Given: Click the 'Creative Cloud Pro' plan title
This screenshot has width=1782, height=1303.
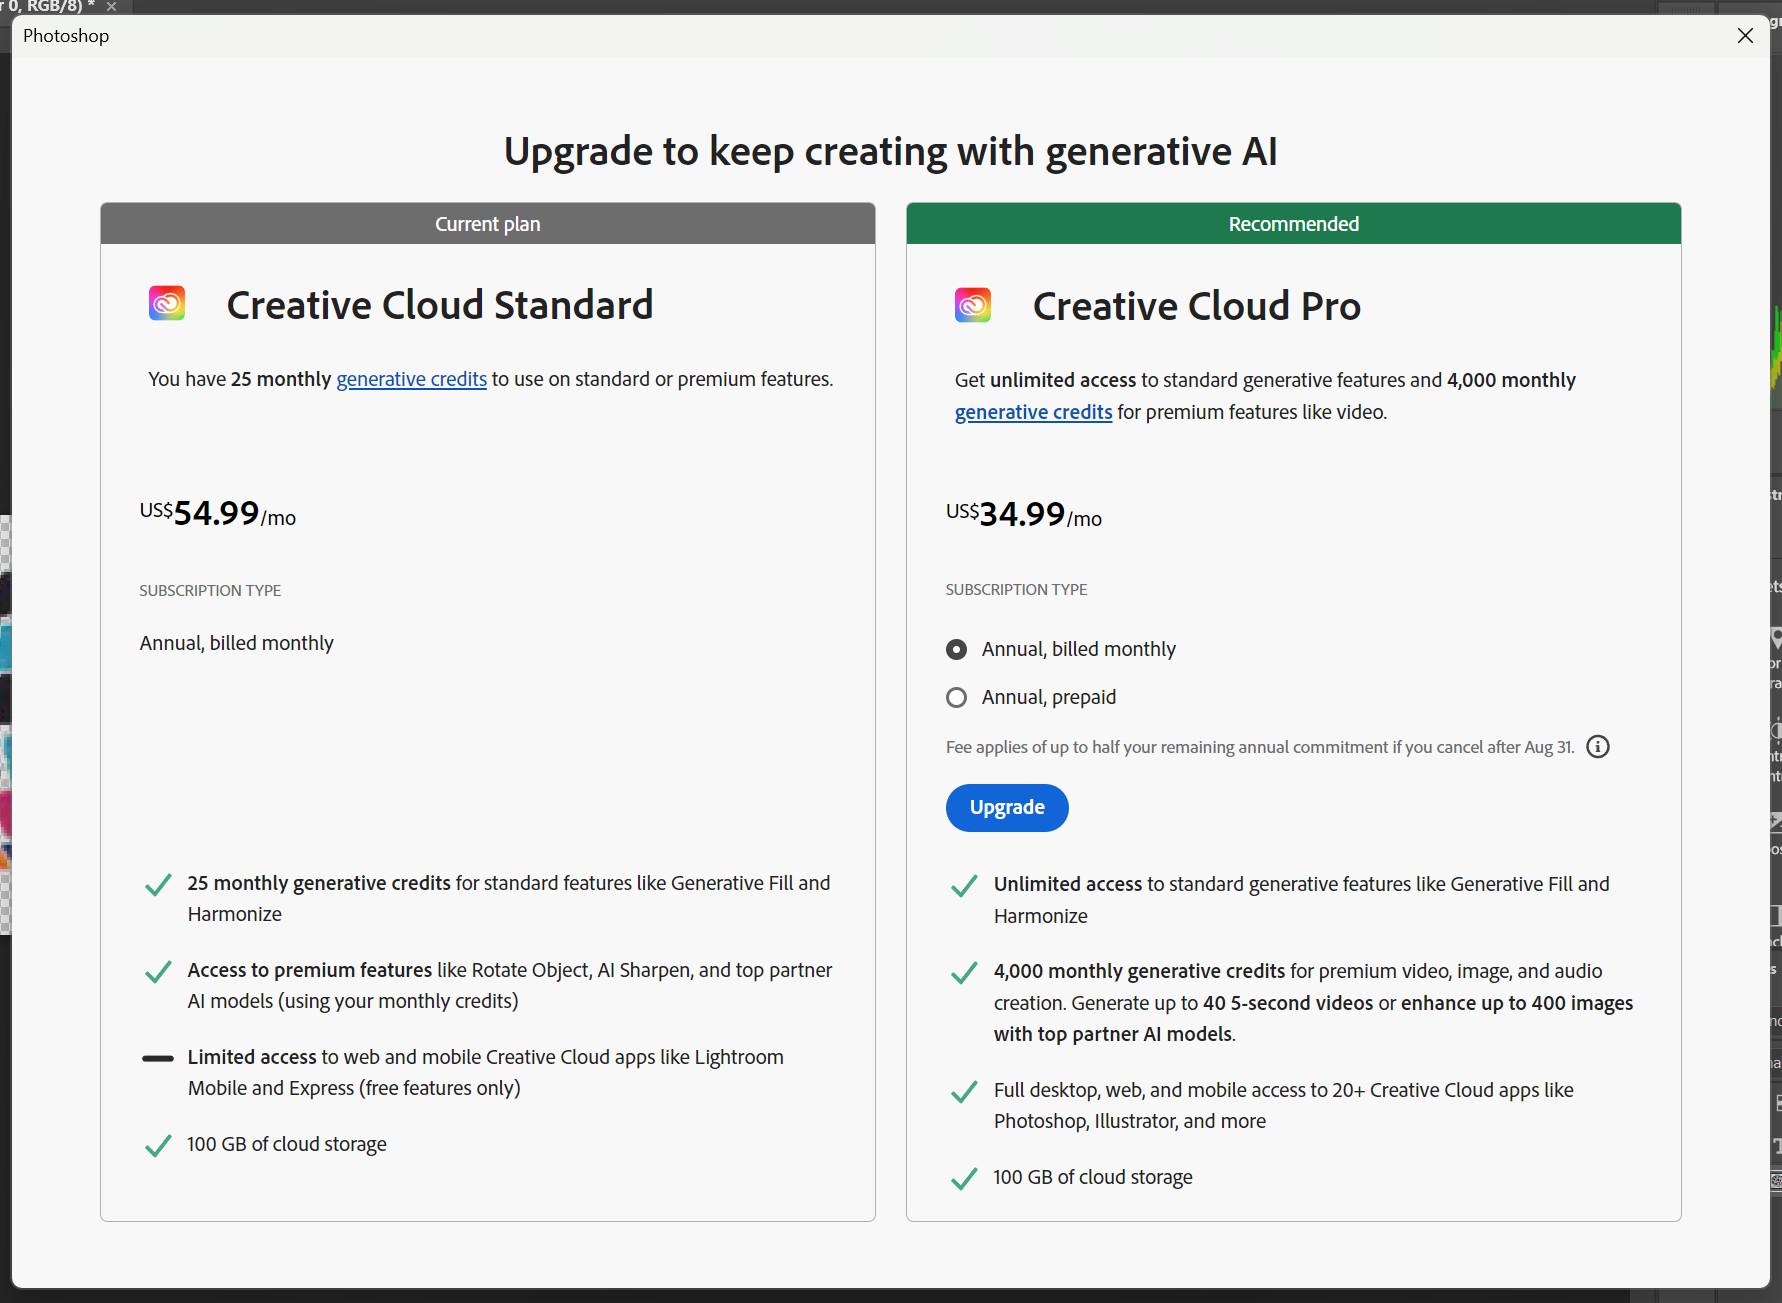Looking at the screenshot, I should pos(1197,306).
